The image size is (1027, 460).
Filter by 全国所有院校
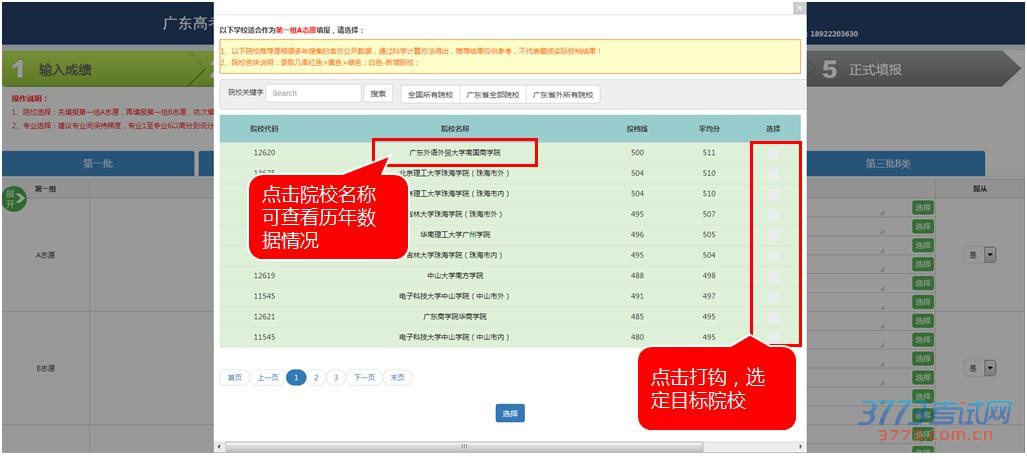pos(428,95)
